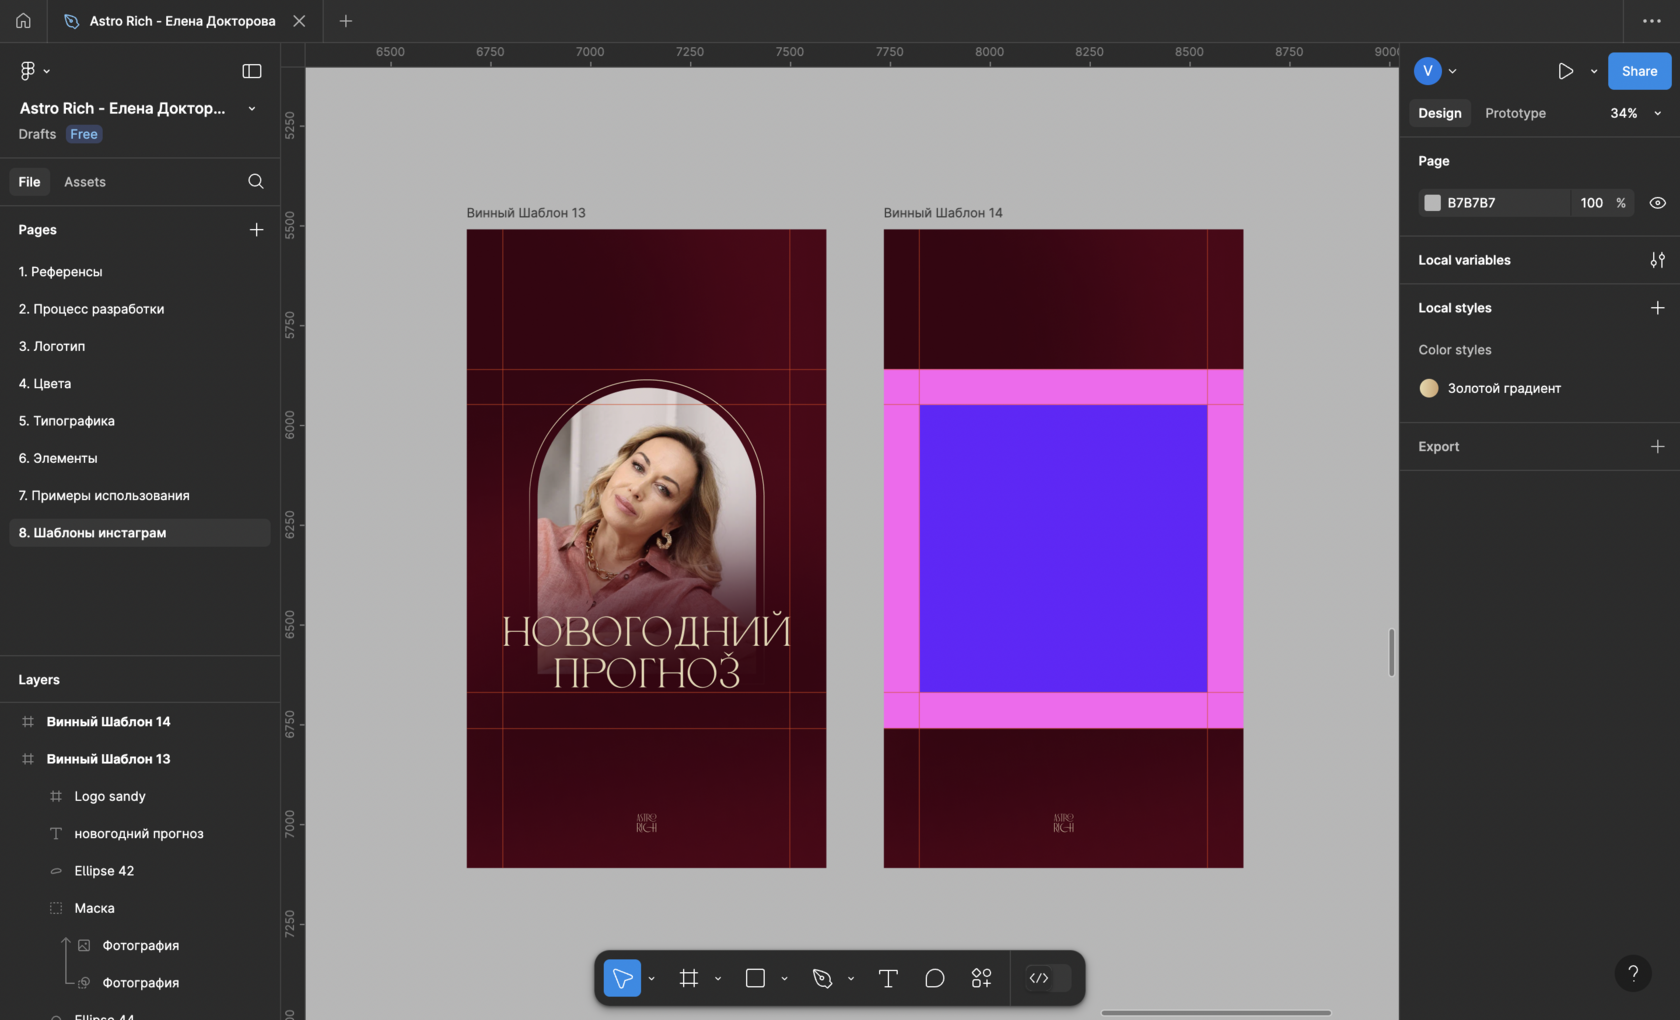Collapse the left sidebar panel

tap(252, 71)
